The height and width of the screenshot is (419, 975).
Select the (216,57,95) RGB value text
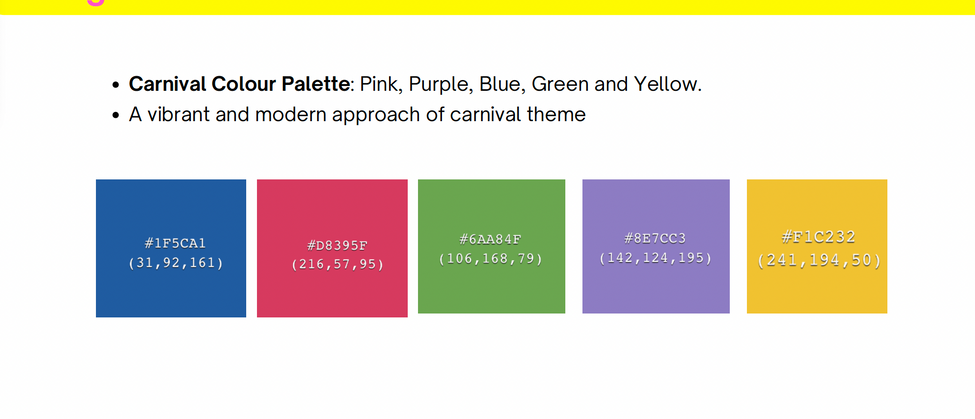[337, 265]
